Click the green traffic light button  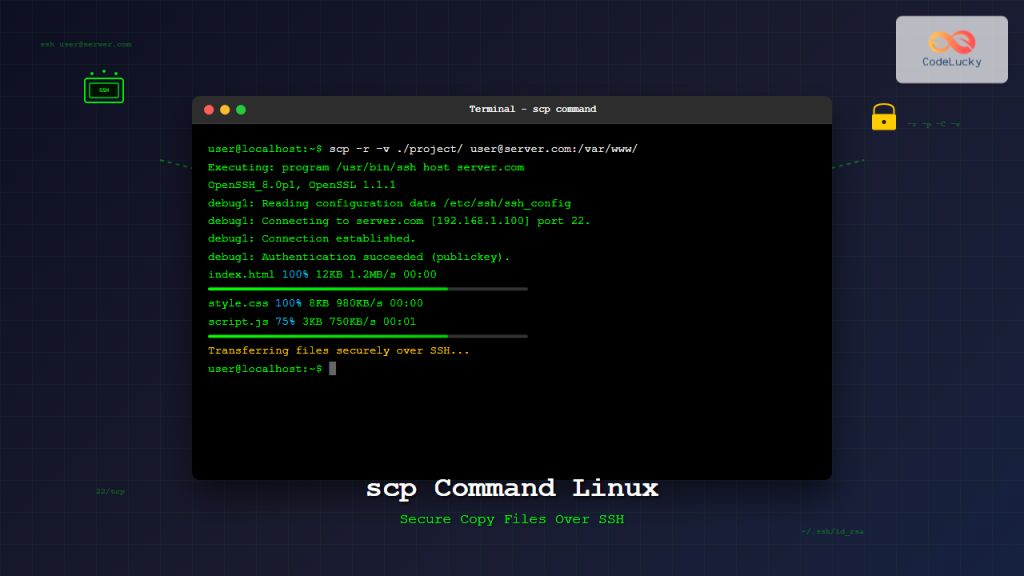pos(239,110)
